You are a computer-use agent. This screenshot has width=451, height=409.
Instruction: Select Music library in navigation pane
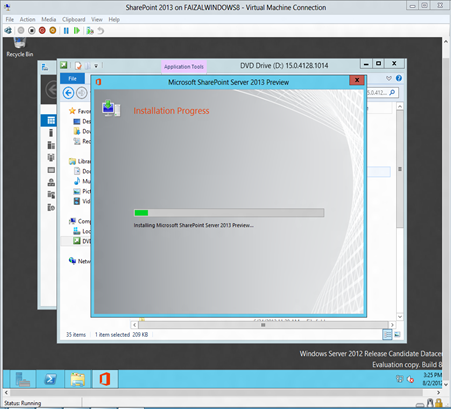[82, 181]
